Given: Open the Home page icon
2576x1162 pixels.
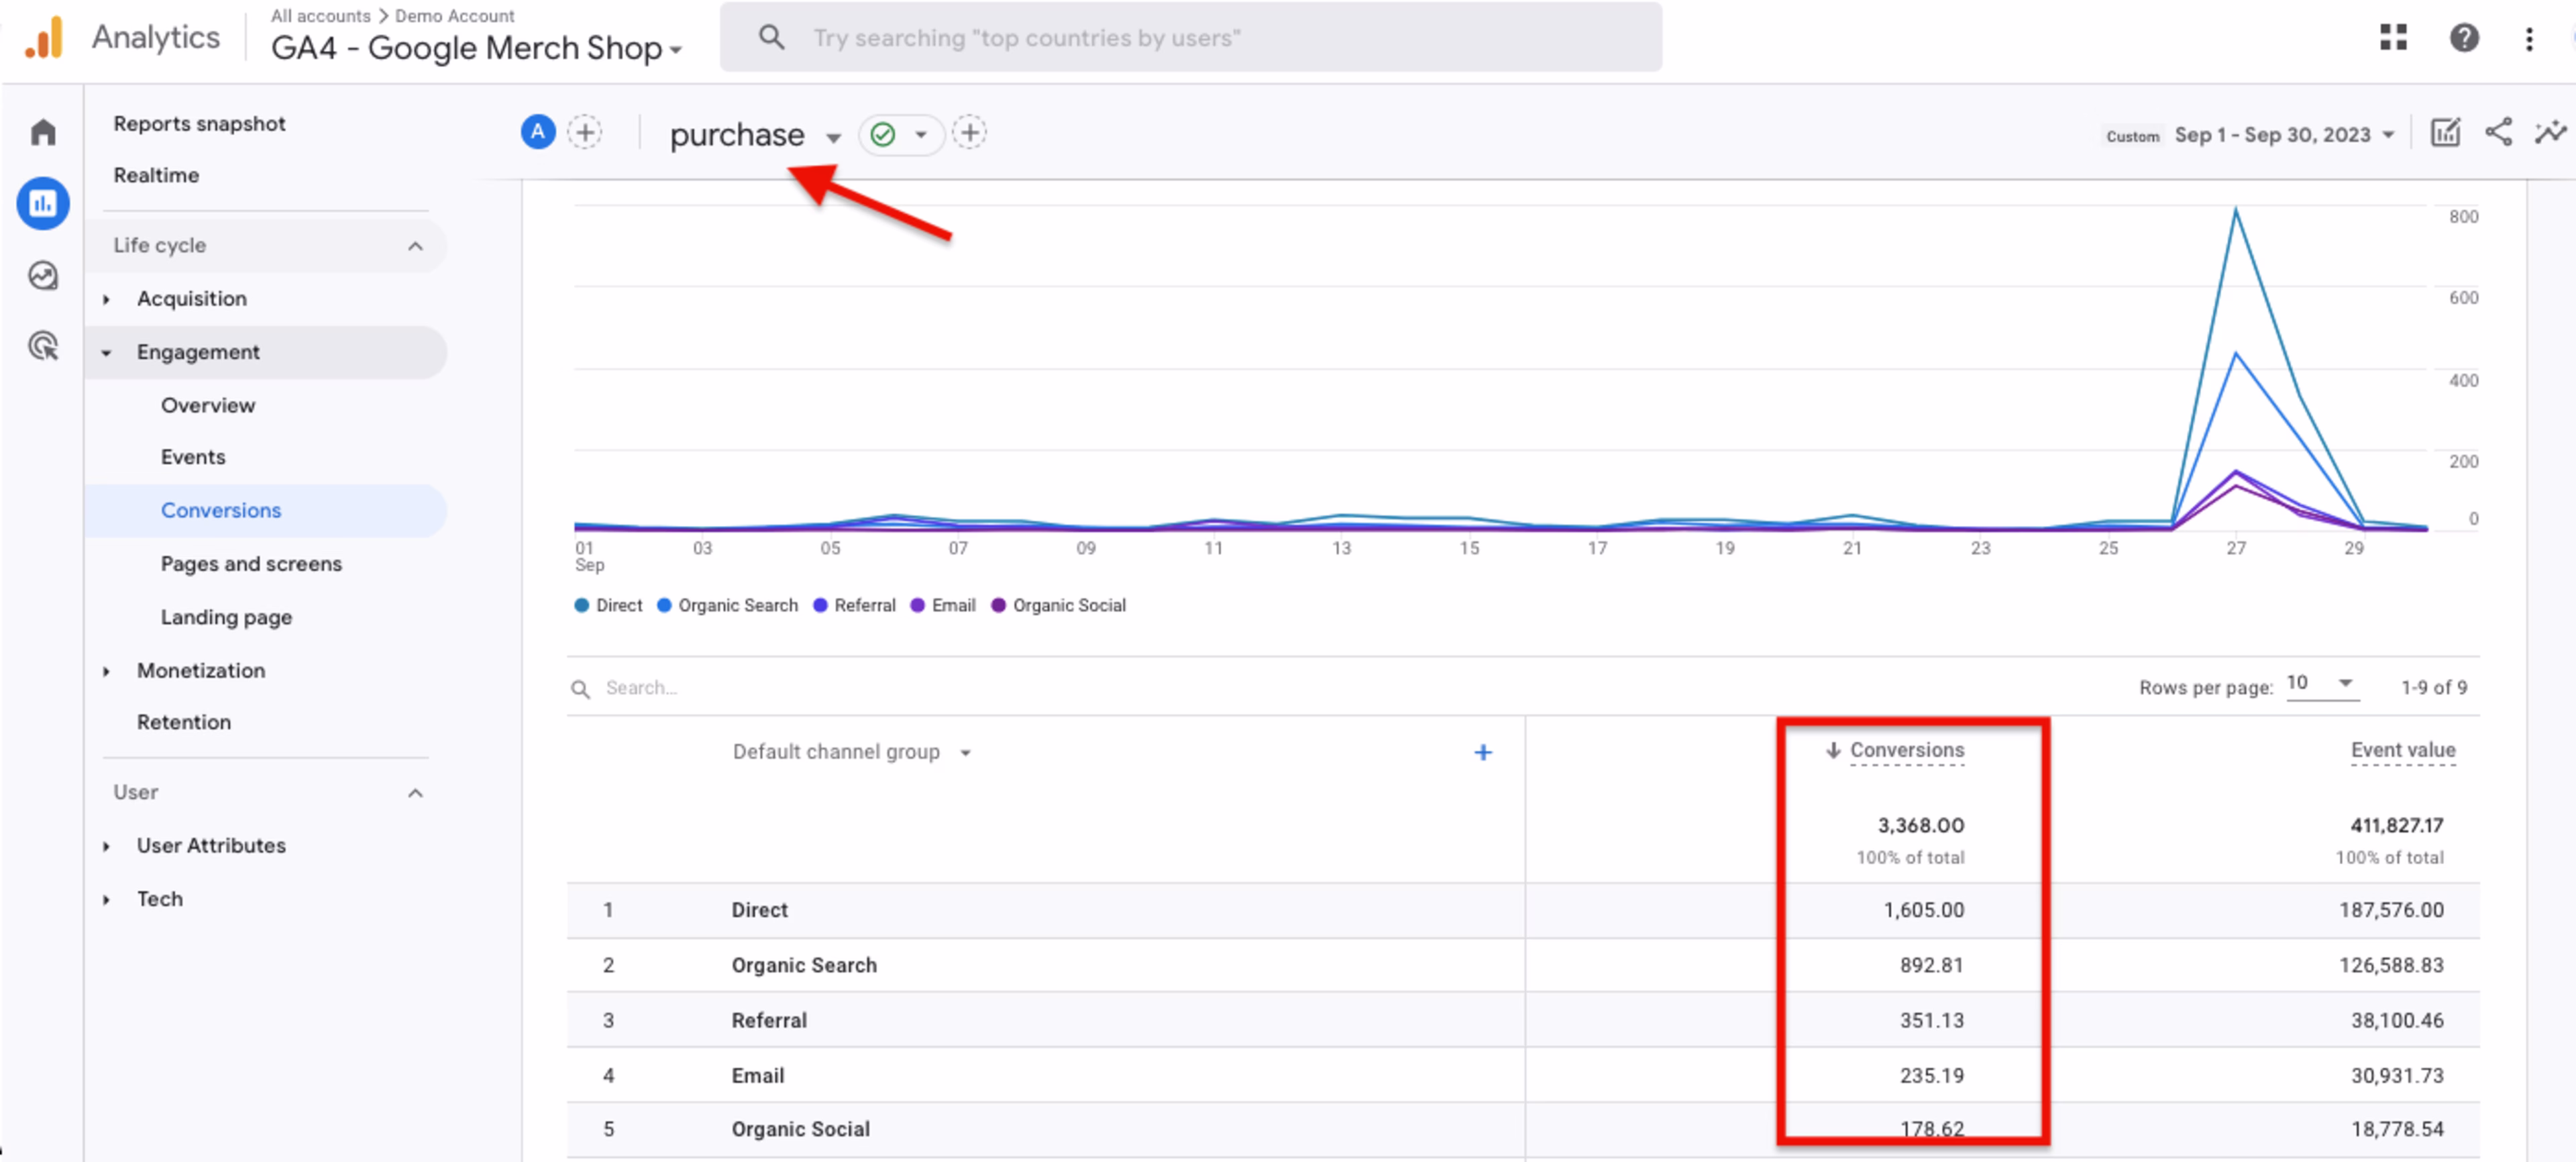Looking at the screenshot, I should (43, 131).
